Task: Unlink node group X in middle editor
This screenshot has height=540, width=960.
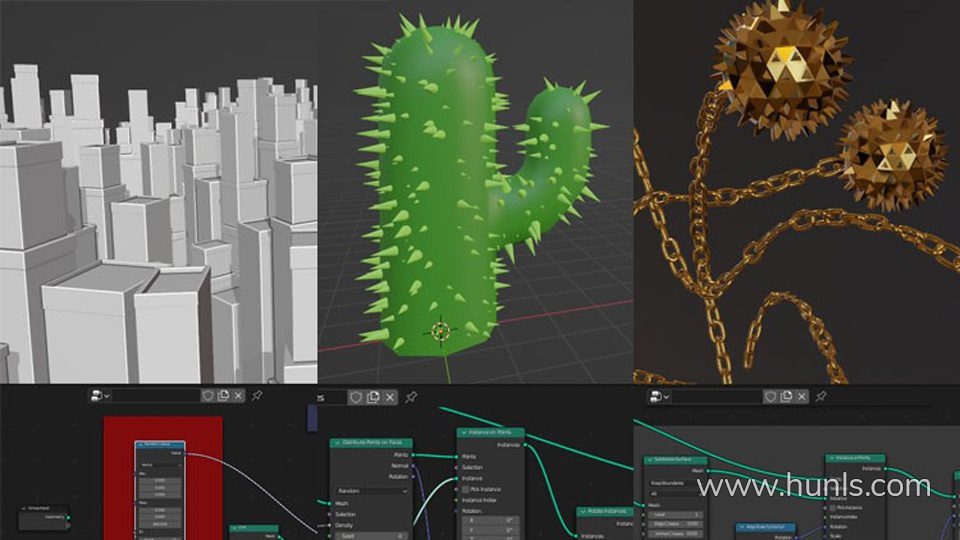Action: click(x=390, y=397)
